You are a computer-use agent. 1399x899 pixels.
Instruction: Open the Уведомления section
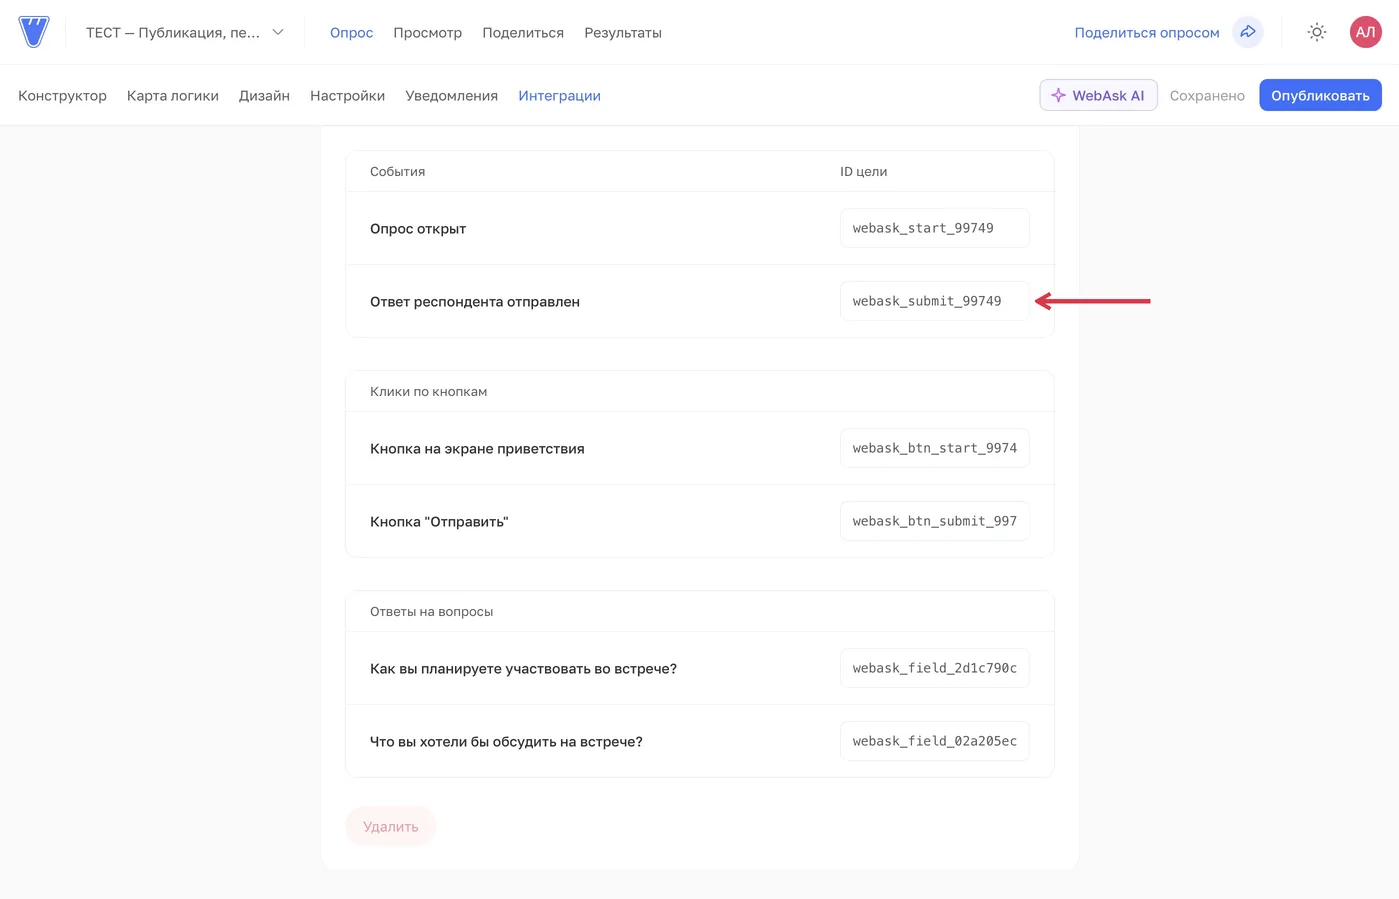451,96
